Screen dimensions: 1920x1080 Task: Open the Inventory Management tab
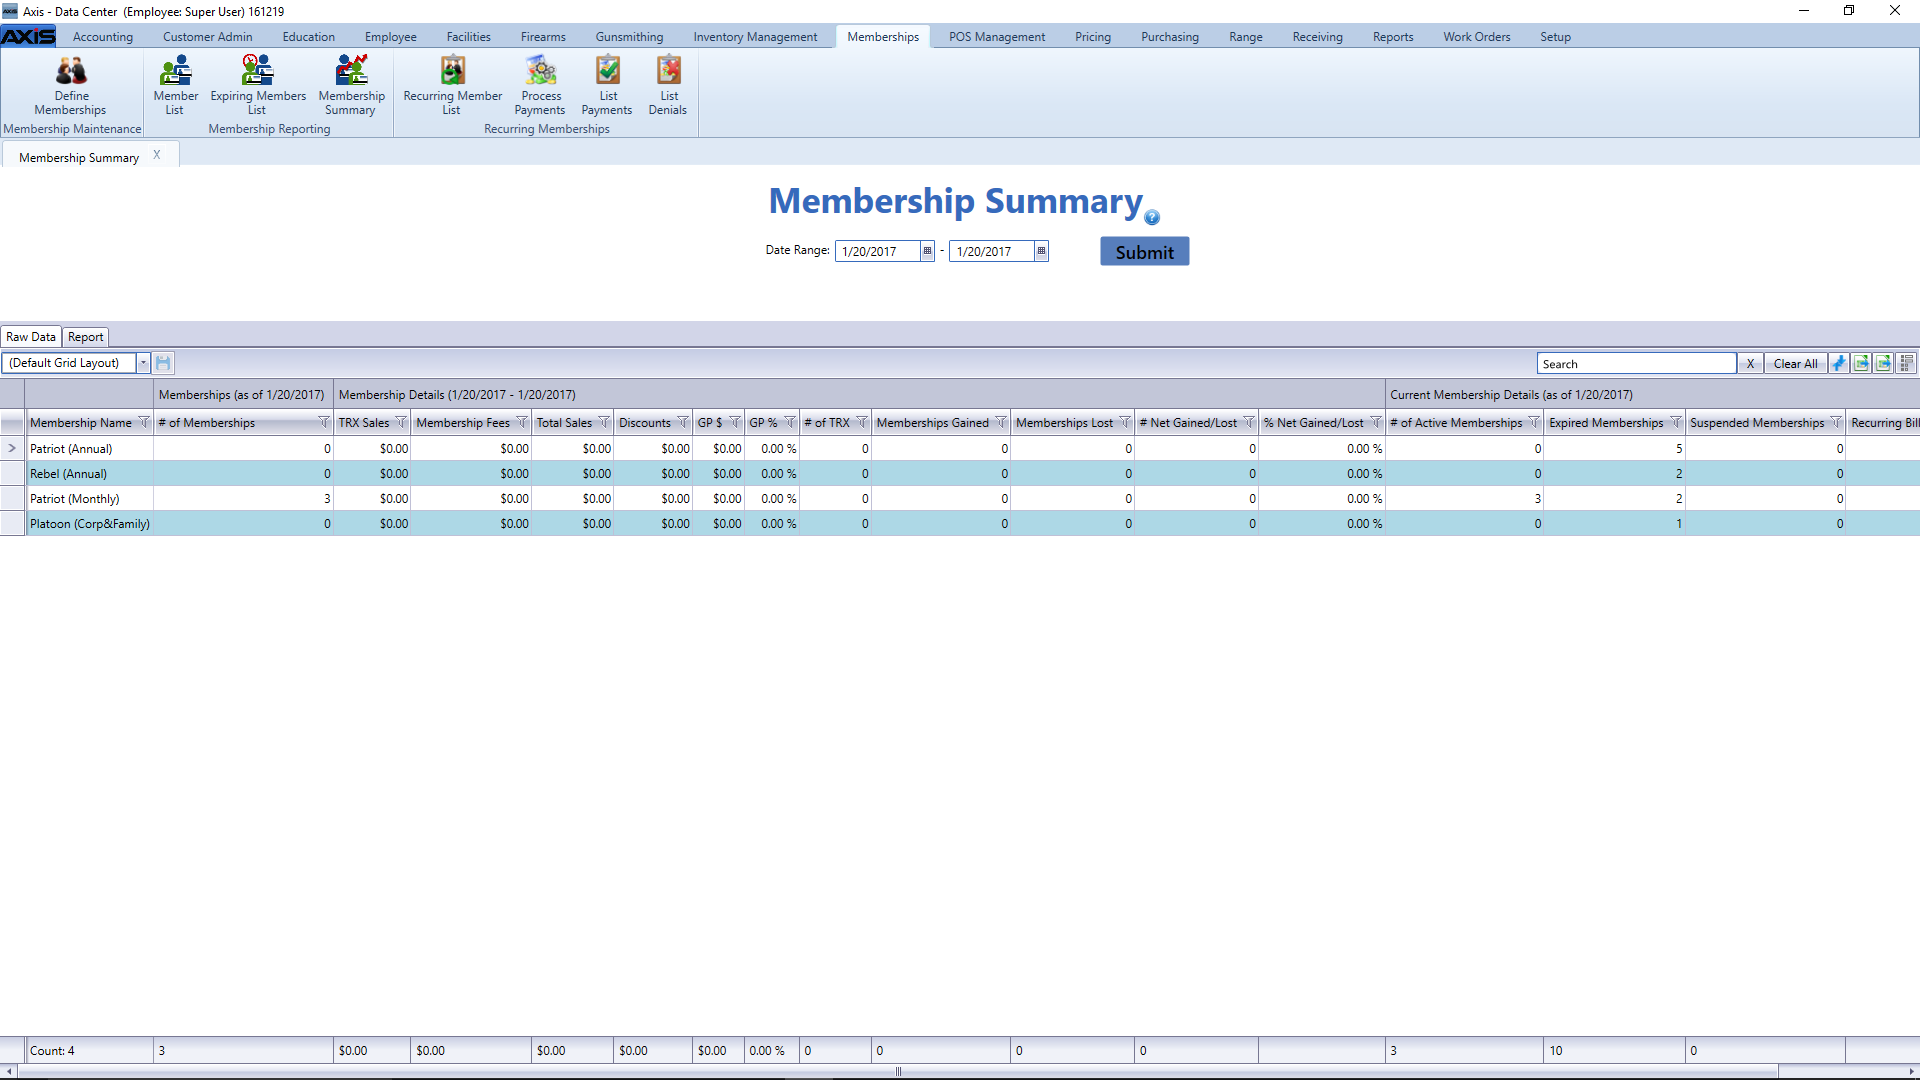point(755,37)
